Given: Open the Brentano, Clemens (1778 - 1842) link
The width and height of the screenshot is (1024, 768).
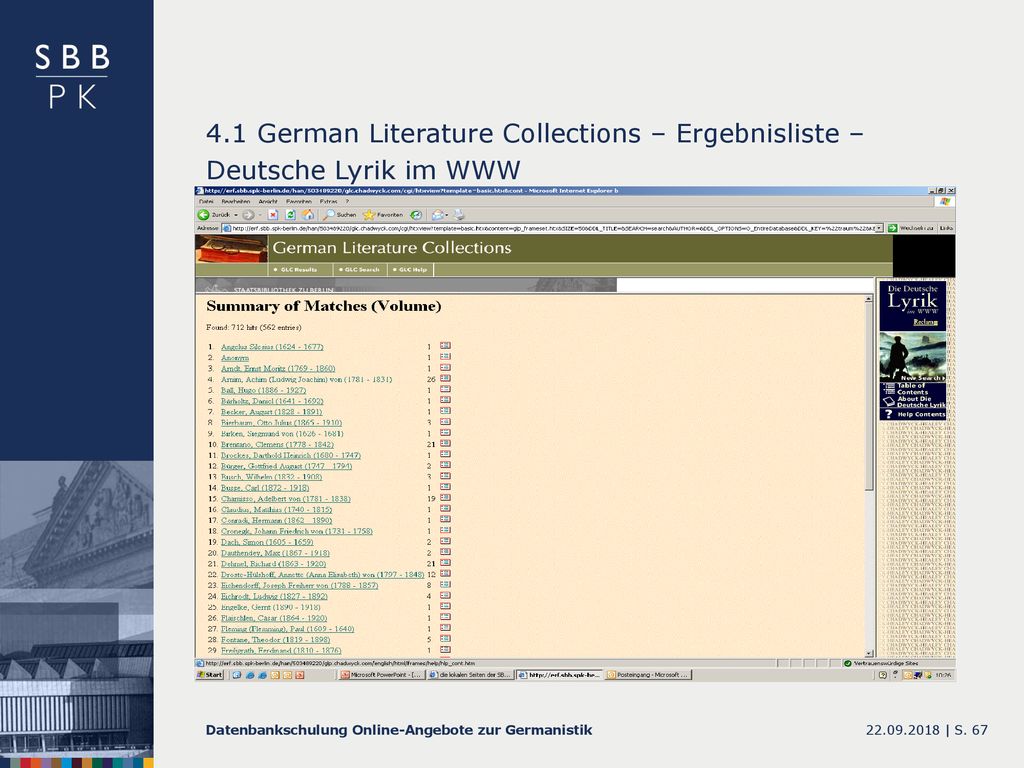Looking at the screenshot, I should (x=277, y=444).
